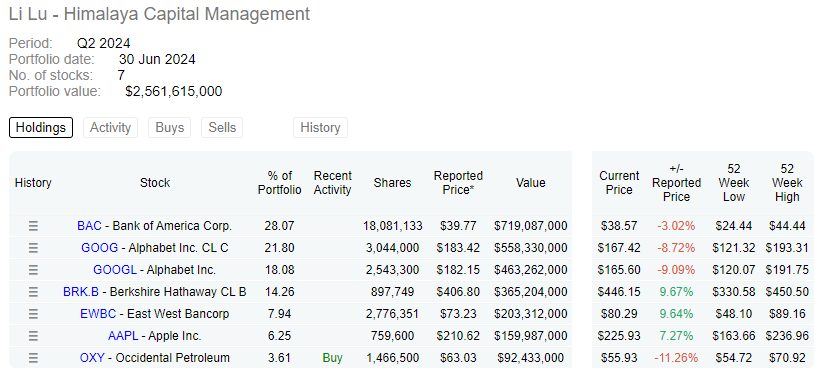Screen dimensions: 827x377
Task: Sort by Value column header
Action: pyautogui.click(x=531, y=183)
